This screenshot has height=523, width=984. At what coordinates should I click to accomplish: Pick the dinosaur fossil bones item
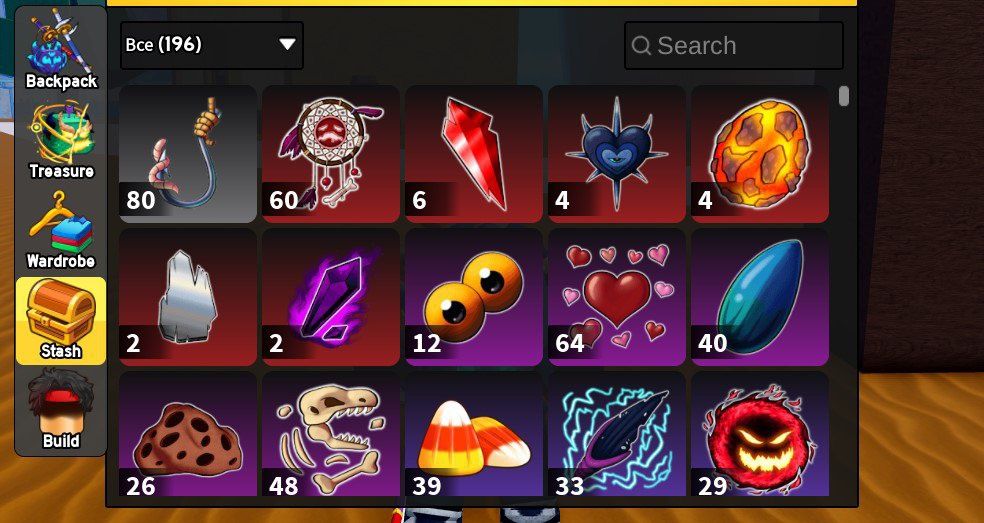coord(331,434)
